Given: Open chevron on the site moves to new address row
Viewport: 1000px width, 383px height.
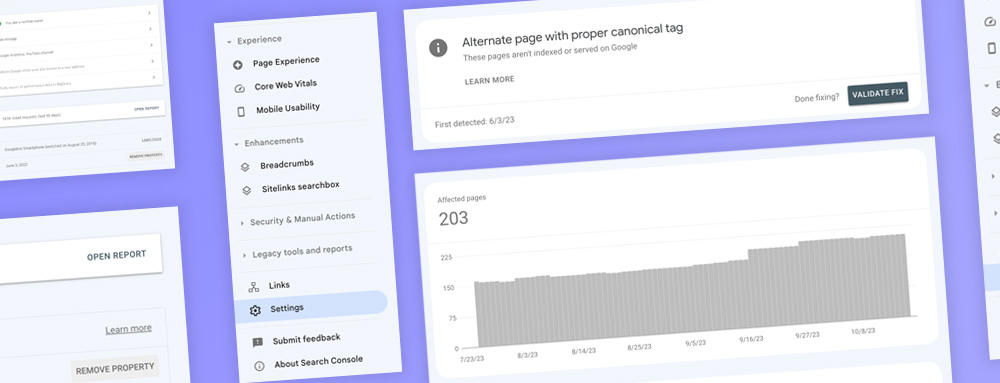Looking at the screenshot, I should (152, 61).
